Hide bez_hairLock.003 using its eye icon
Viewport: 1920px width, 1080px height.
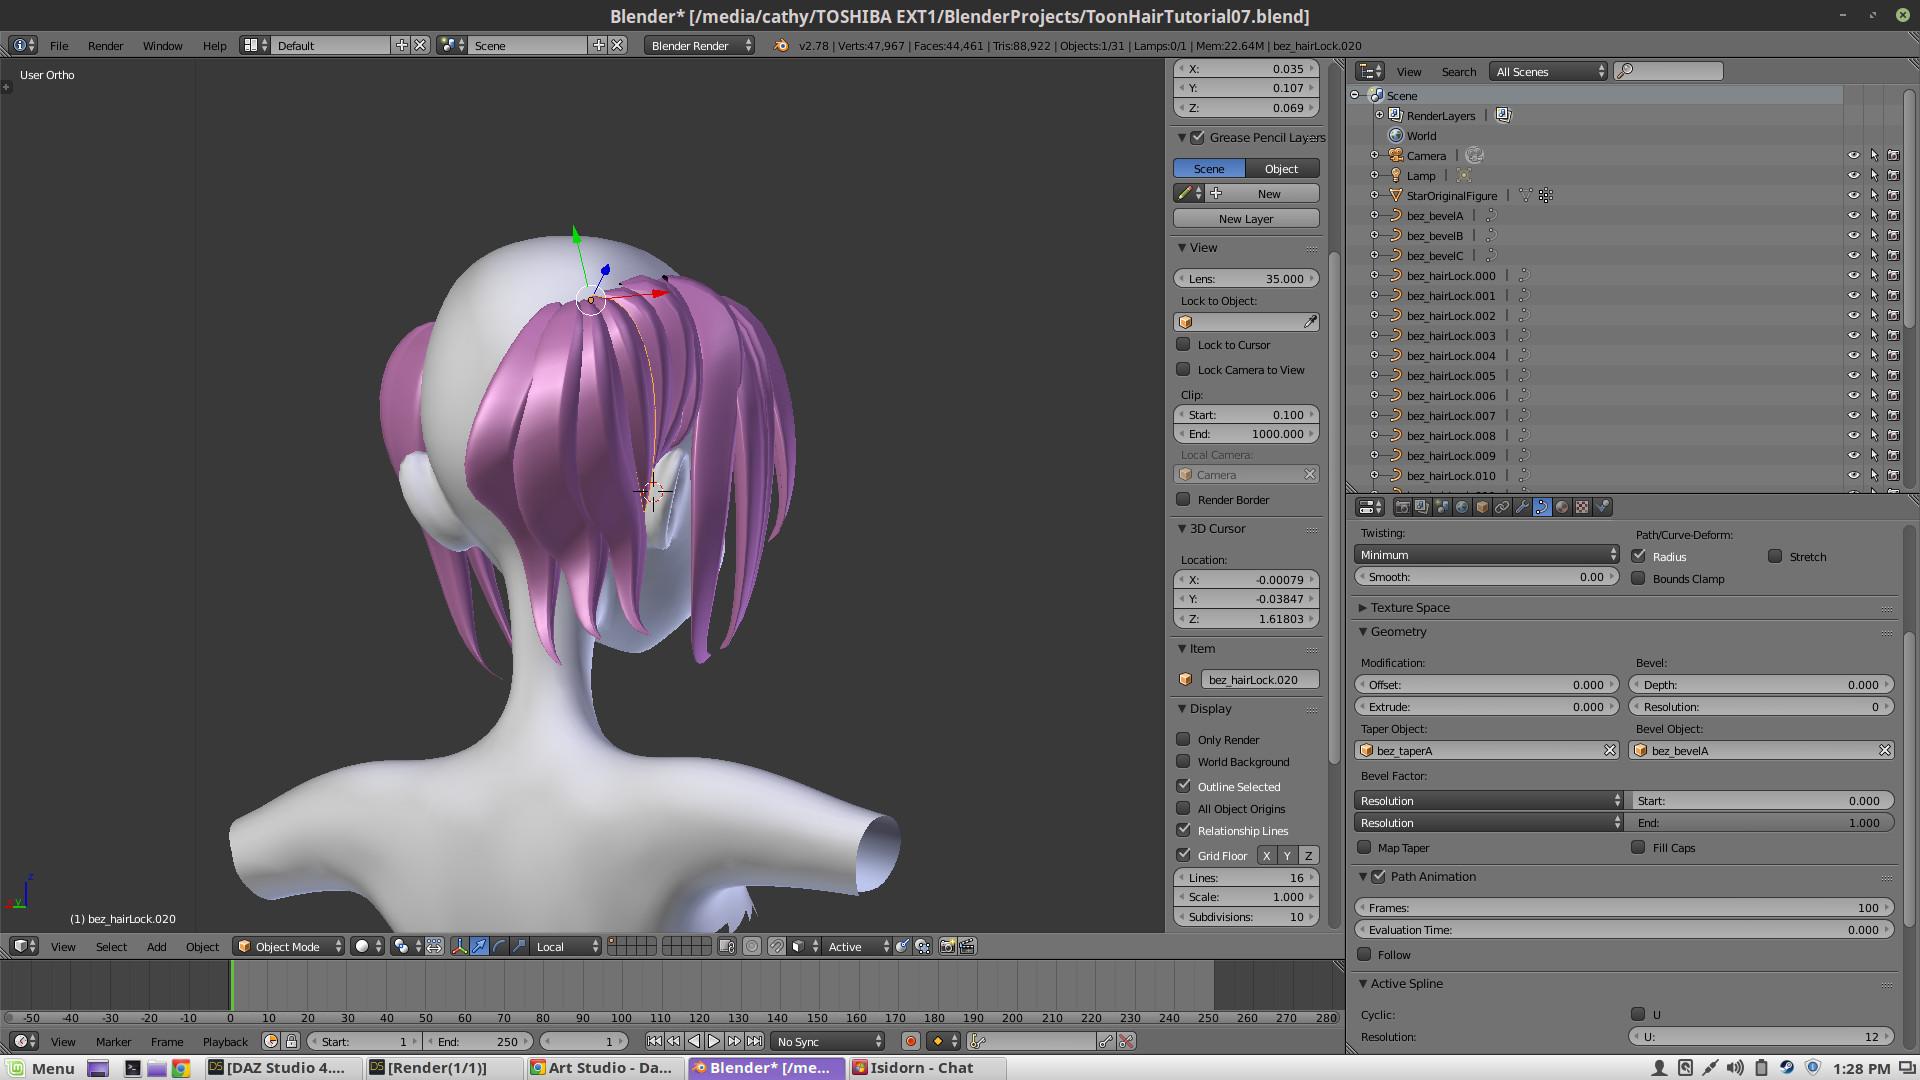coord(1853,336)
